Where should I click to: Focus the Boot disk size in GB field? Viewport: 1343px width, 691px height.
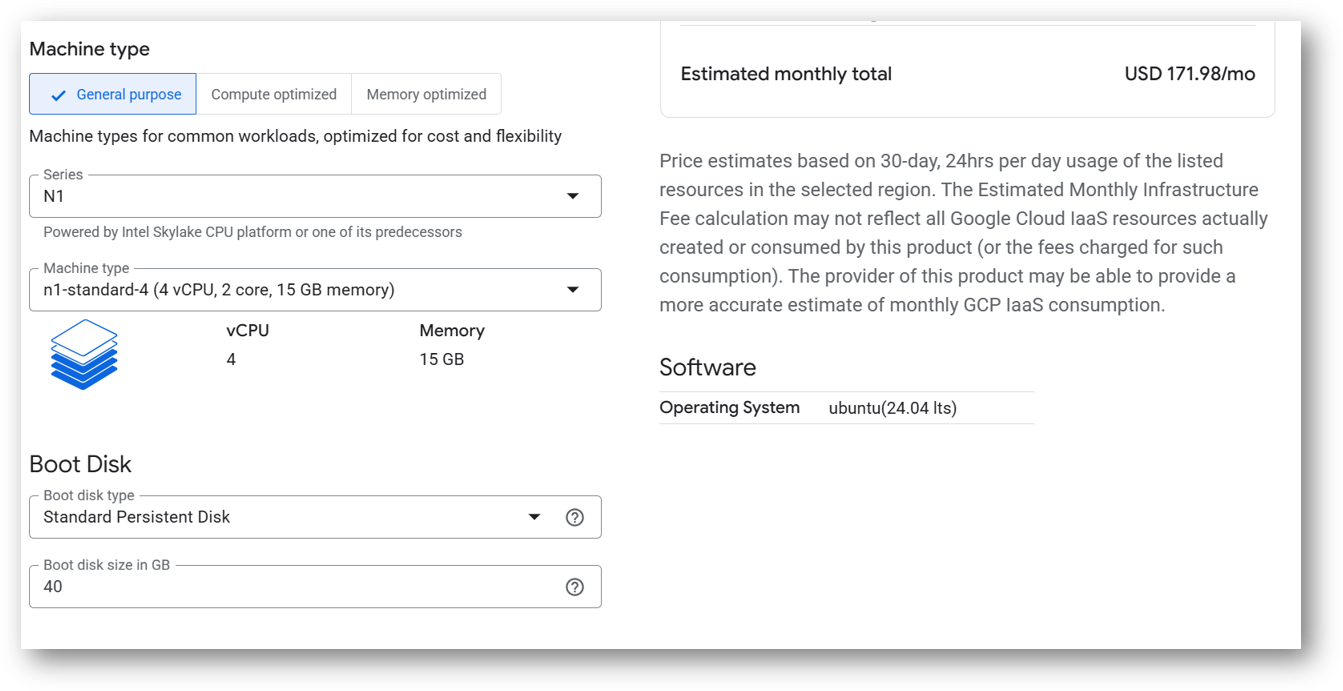290,587
